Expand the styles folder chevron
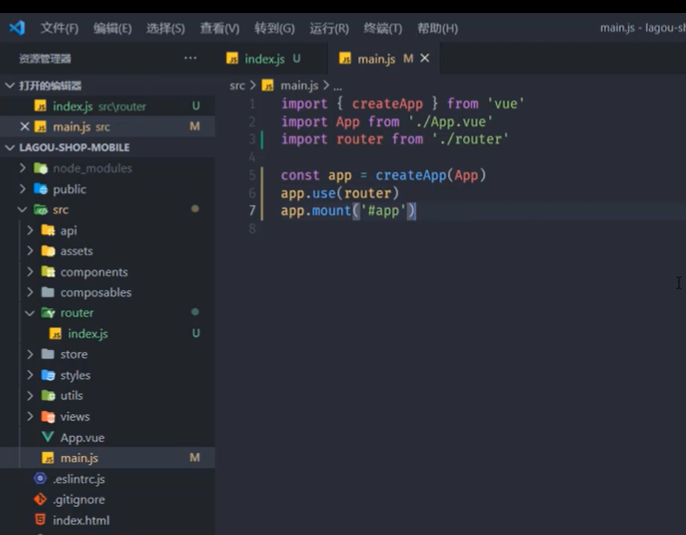 pos(30,375)
